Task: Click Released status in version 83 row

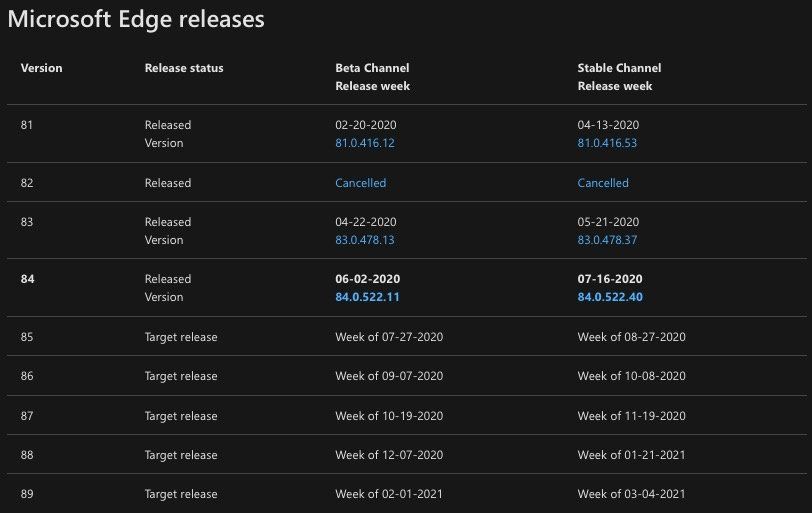Action: click(x=168, y=222)
